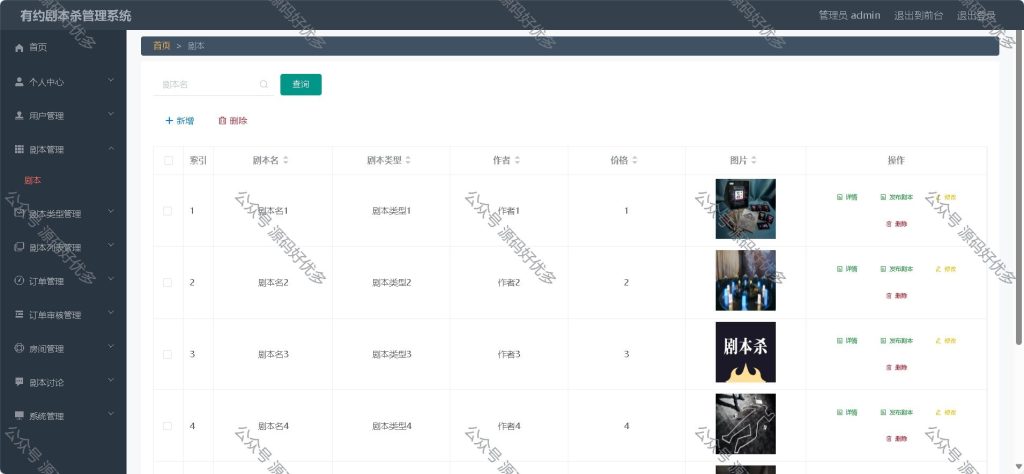The image size is (1024, 474).
Task: Expand 房间管理 with its chevron arrow
Action: (x=110, y=347)
